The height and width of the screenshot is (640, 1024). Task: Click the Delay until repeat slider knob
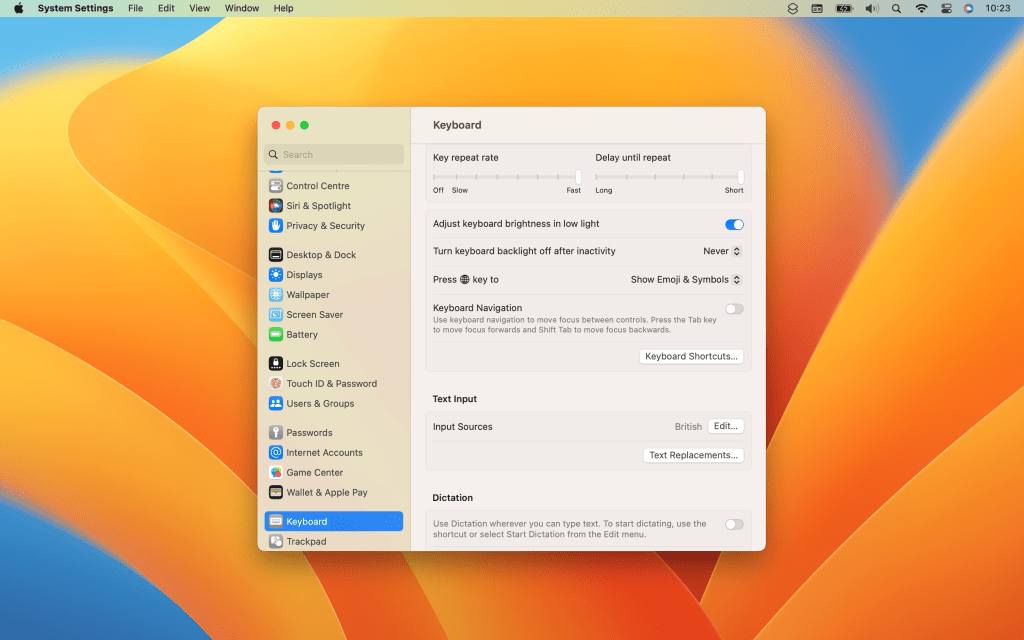click(741, 177)
